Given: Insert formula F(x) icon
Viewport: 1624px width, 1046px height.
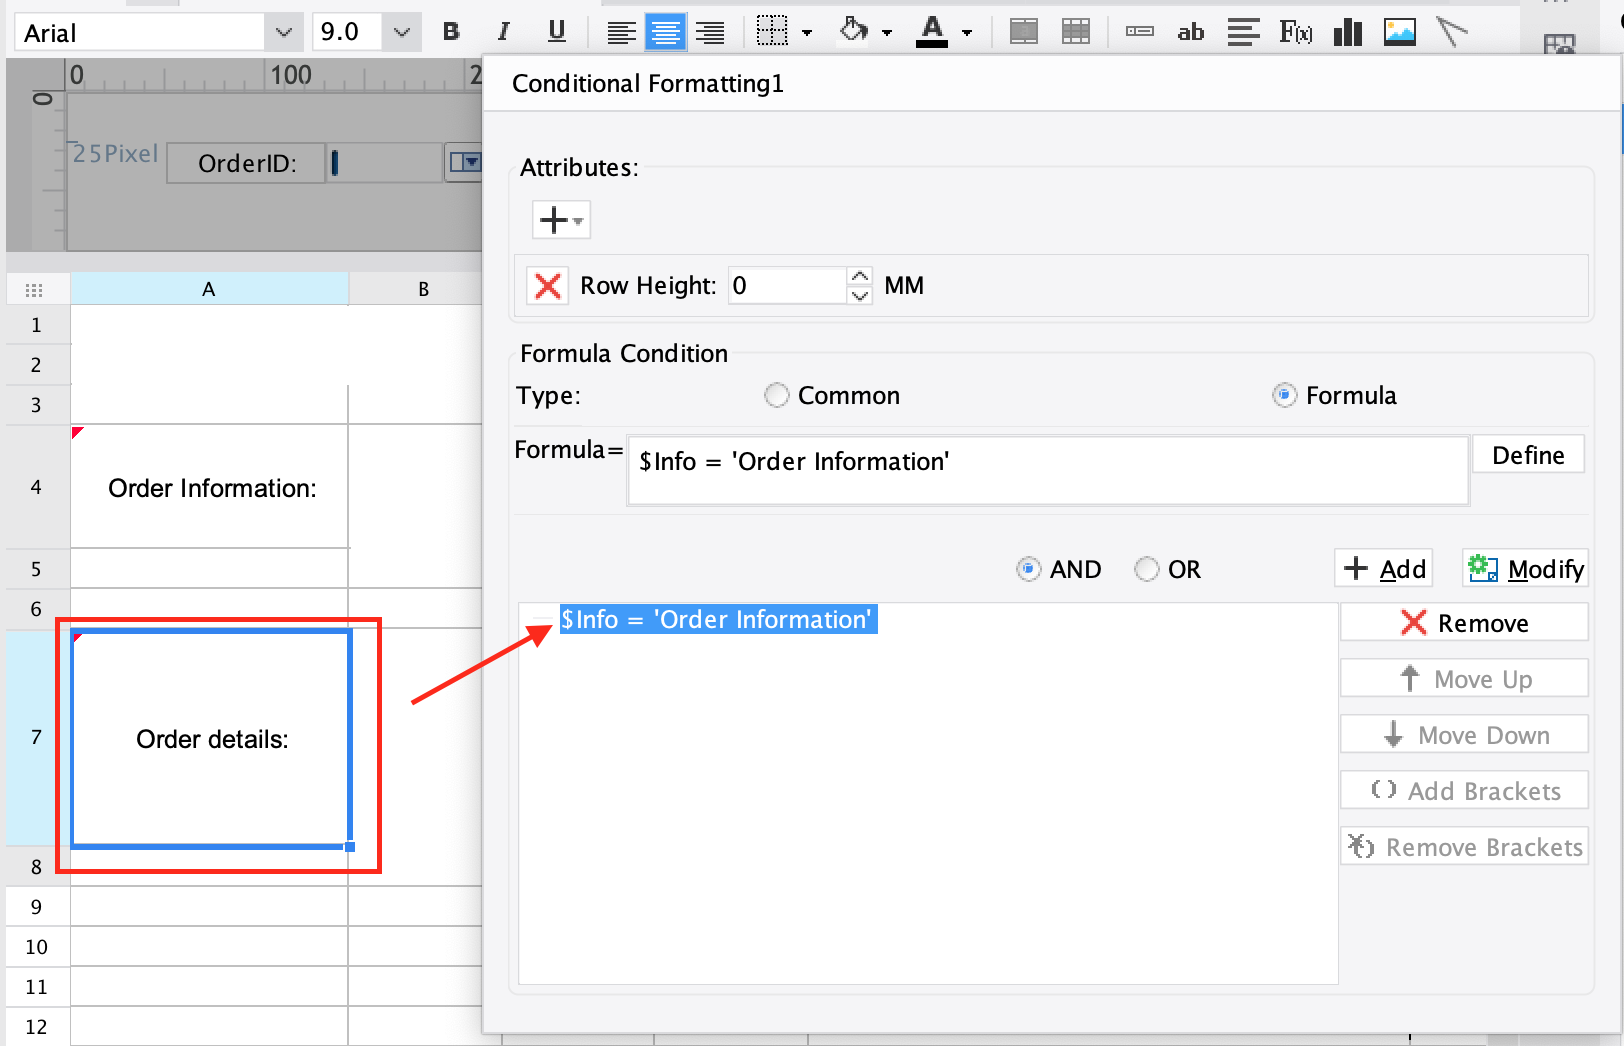Looking at the screenshot, I should pyautogui.click(x=1295, y=32).
